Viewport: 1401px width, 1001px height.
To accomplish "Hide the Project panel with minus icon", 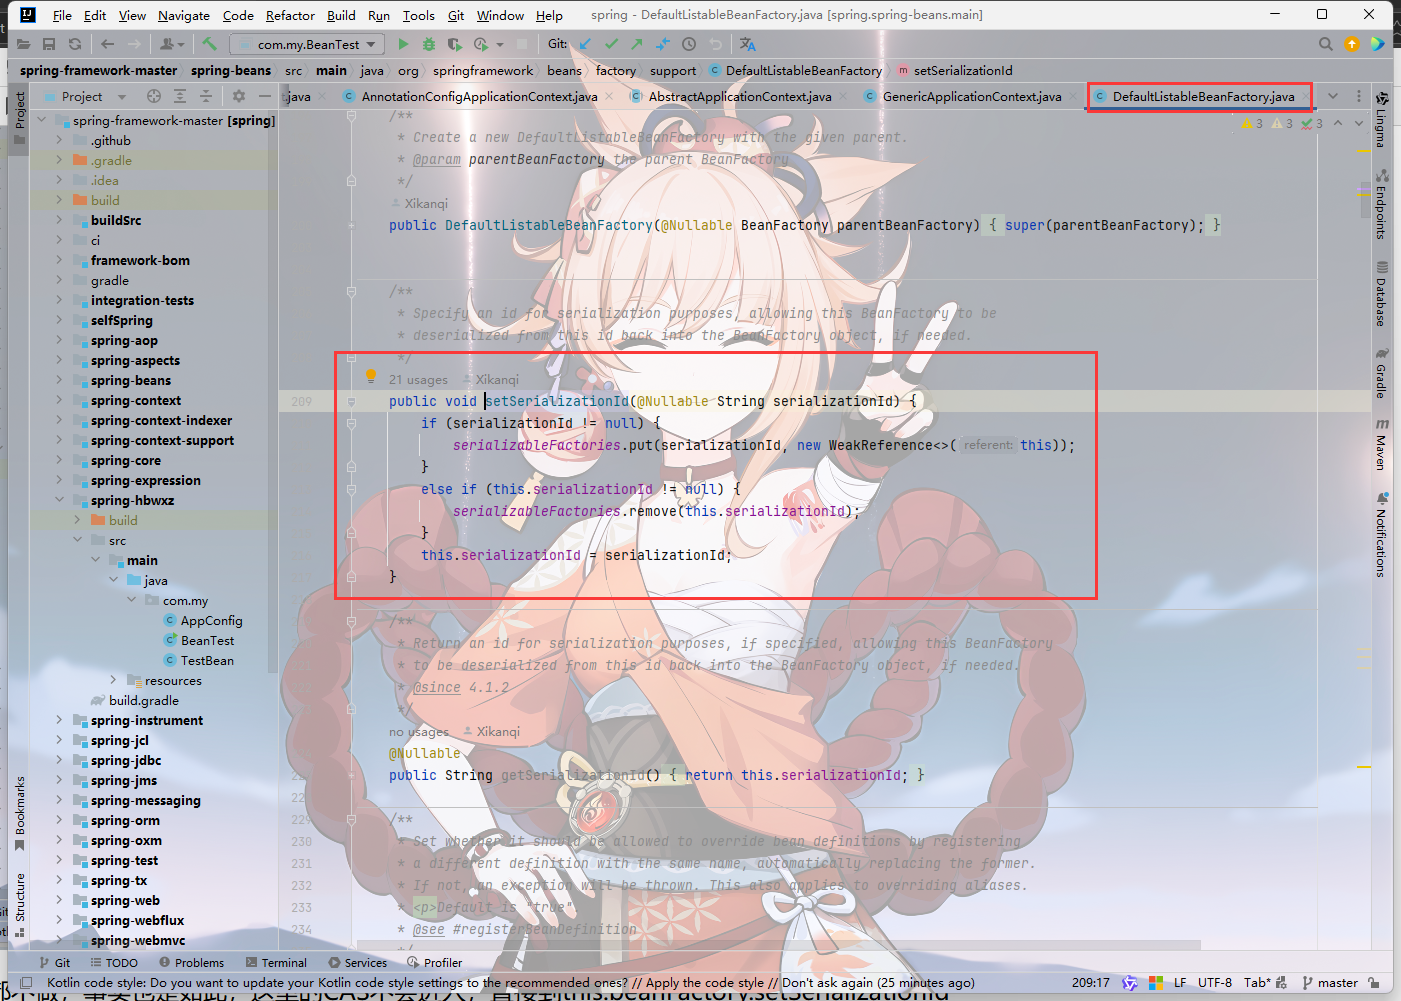I will tap(265, 96).
